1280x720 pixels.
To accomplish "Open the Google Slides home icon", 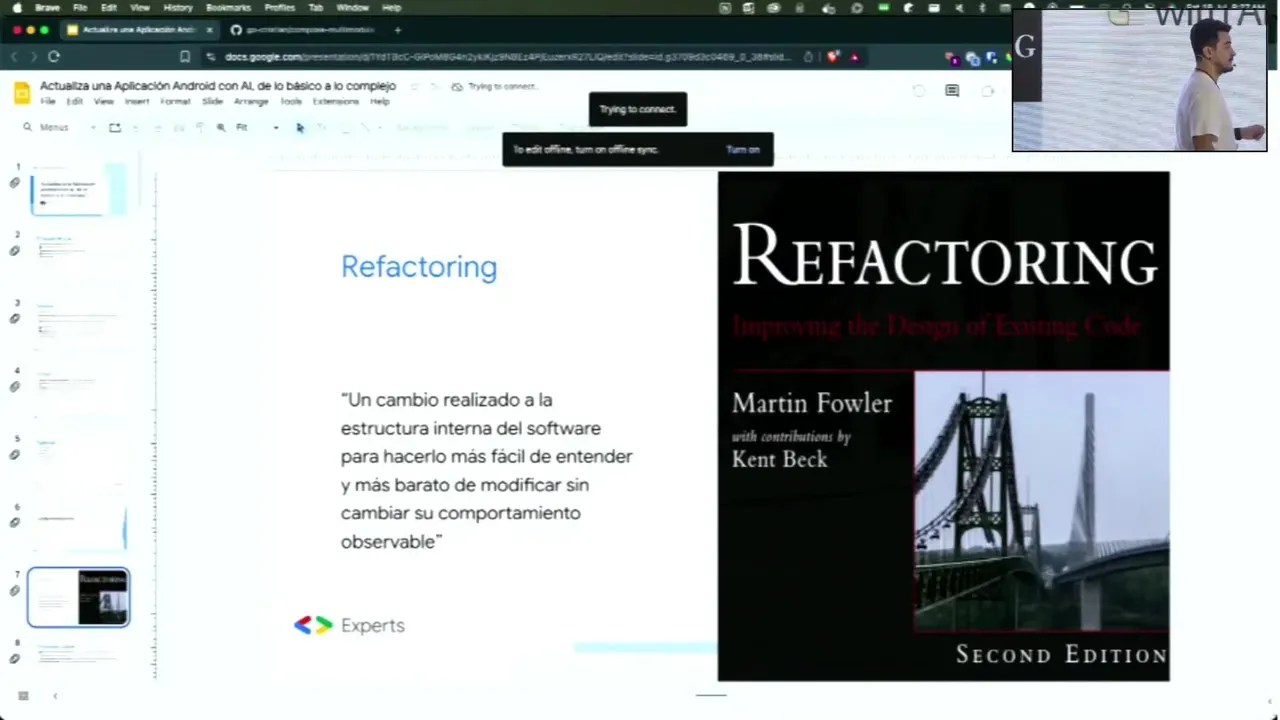I will [x=22, y=93].
